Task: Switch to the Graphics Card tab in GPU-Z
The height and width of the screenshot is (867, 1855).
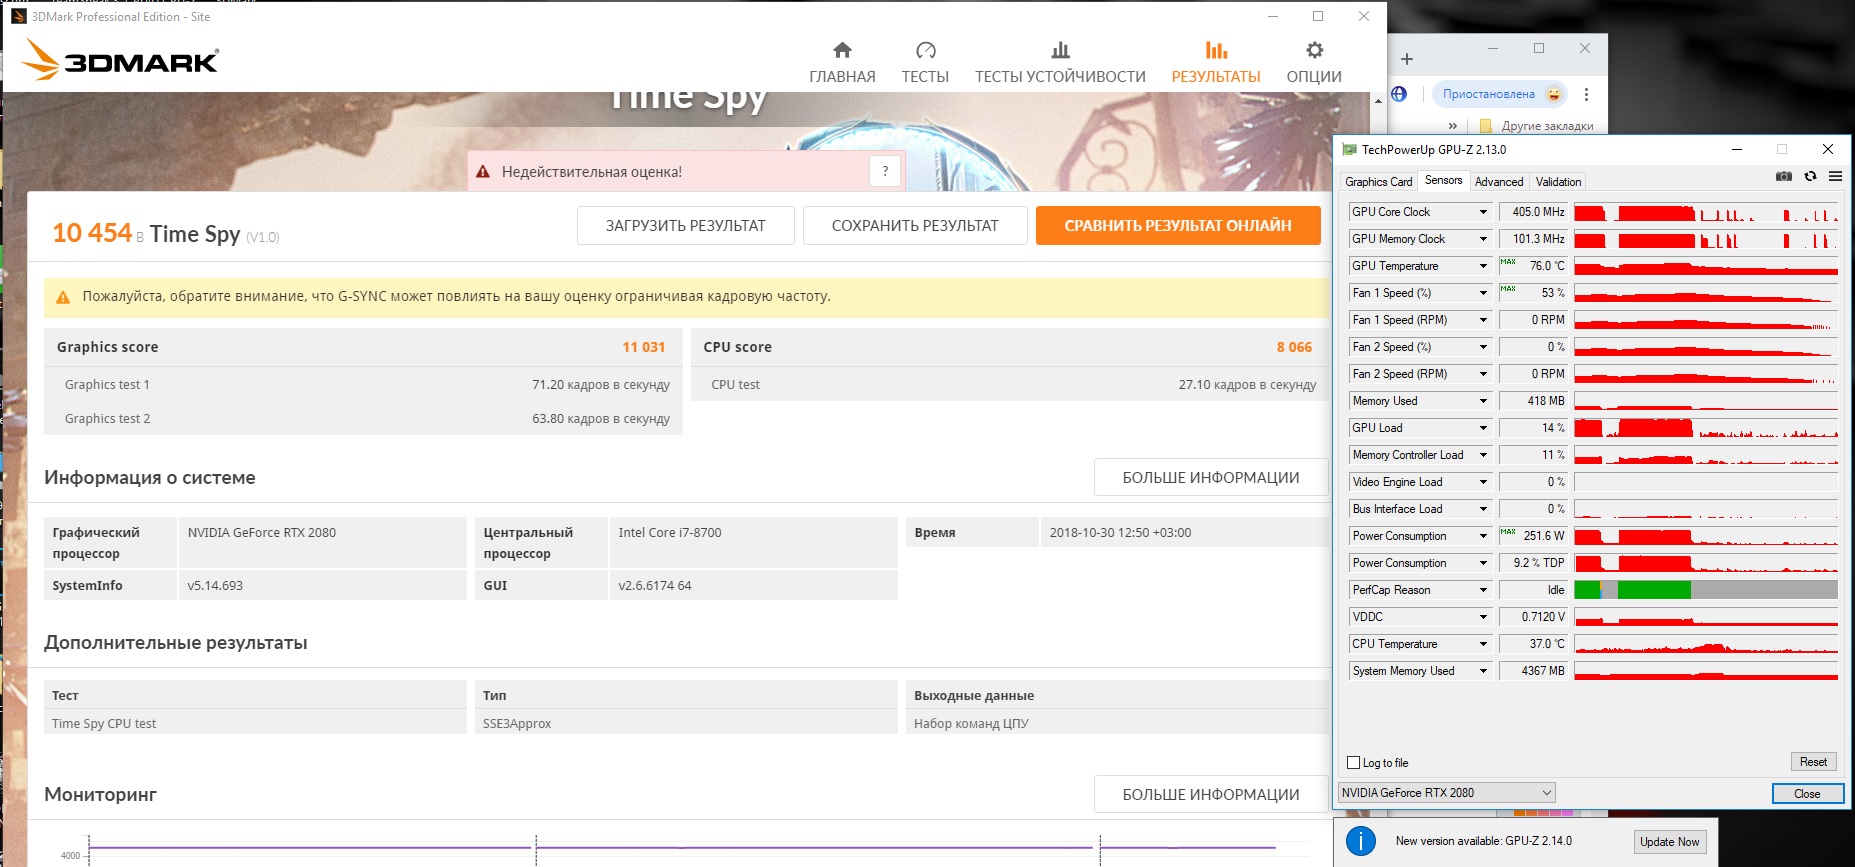Action: [1379, 182]
